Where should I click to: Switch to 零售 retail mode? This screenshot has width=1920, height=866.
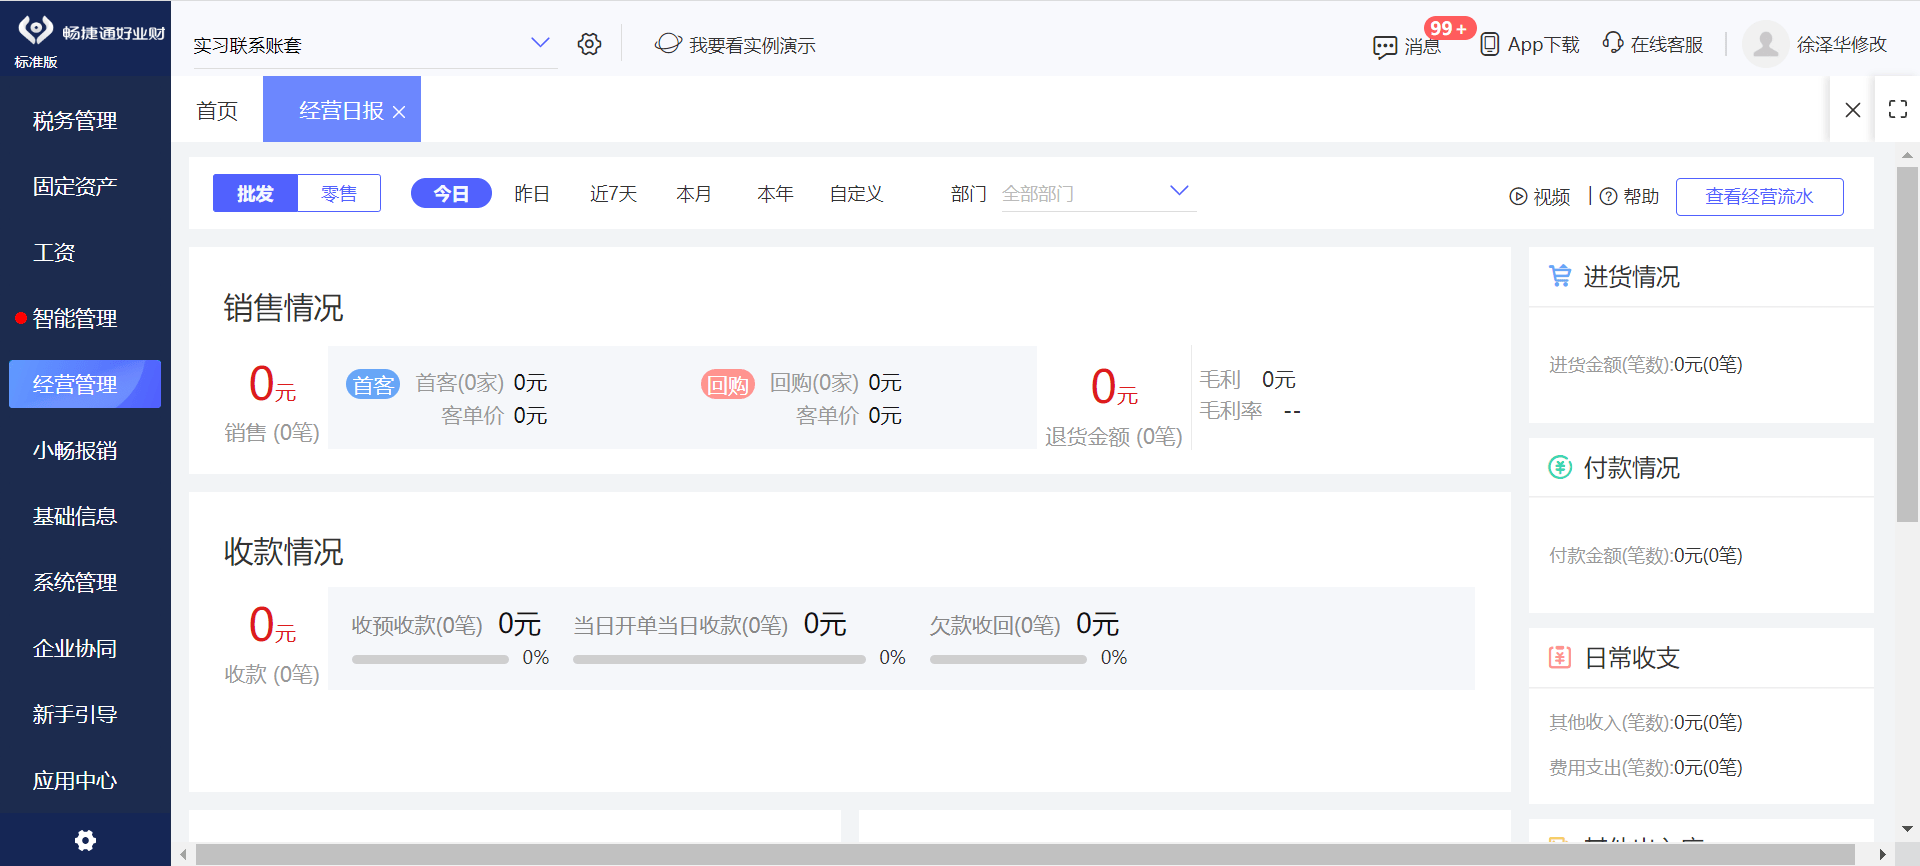(x=339, y=194)
